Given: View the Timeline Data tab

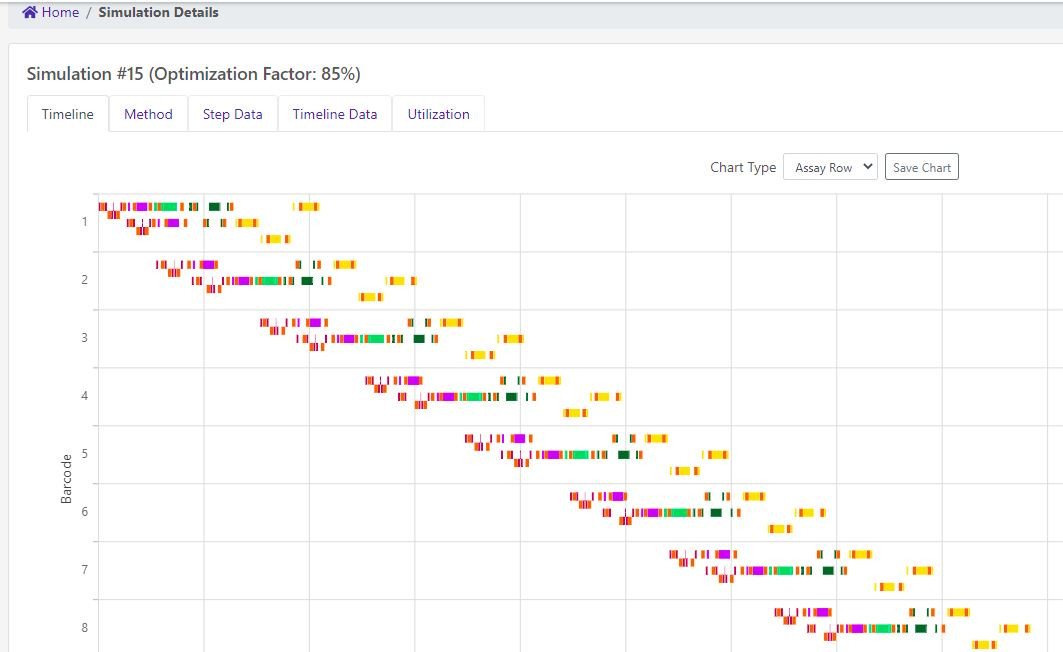Looking at the screenshot, I should (x=334, y=114).
